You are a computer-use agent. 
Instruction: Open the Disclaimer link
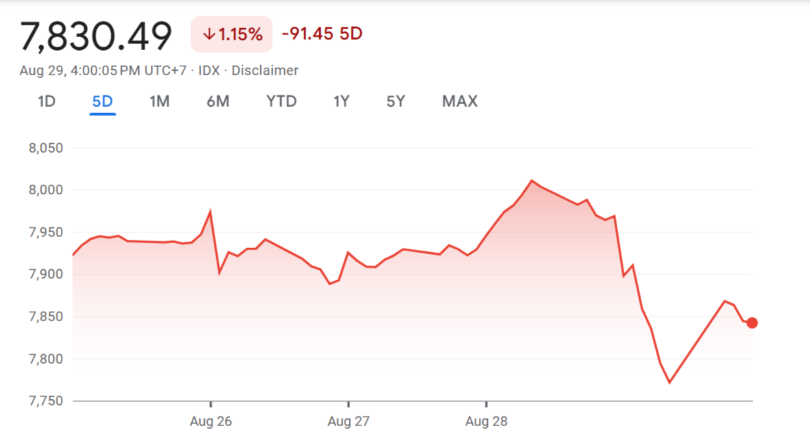click(x=265, y=70)
